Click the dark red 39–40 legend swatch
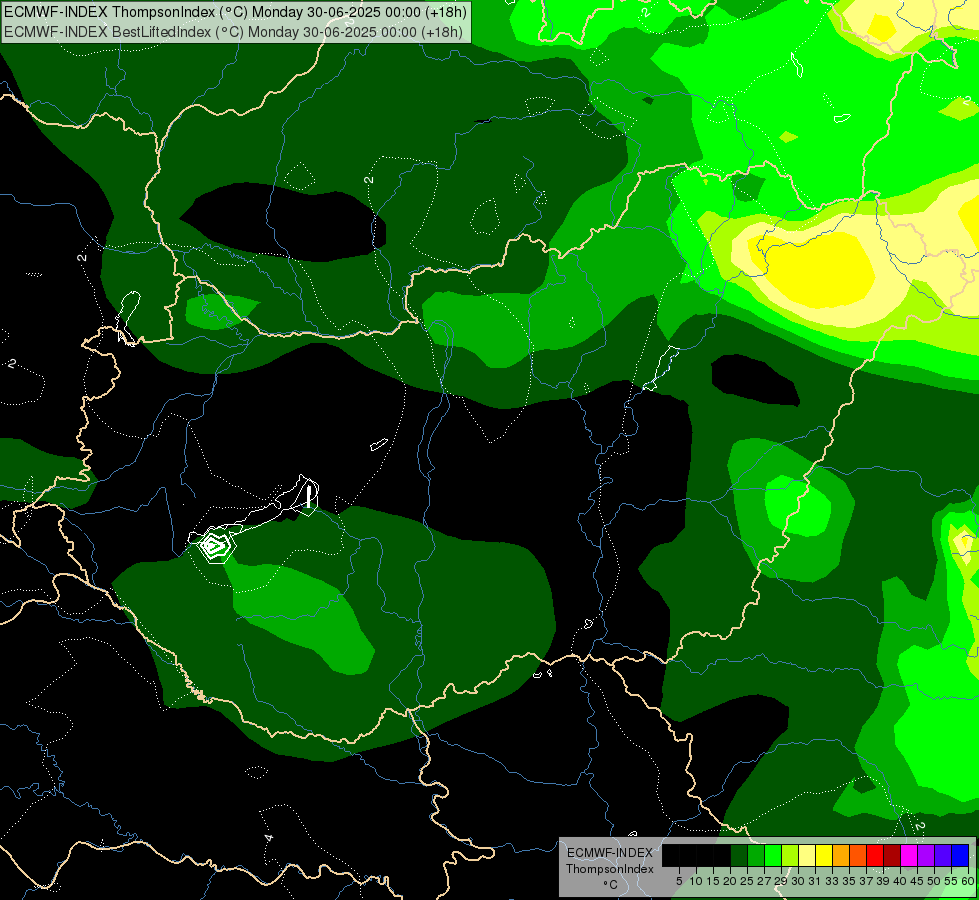This screenshot has height=900, width=979. tap(892, 855)
